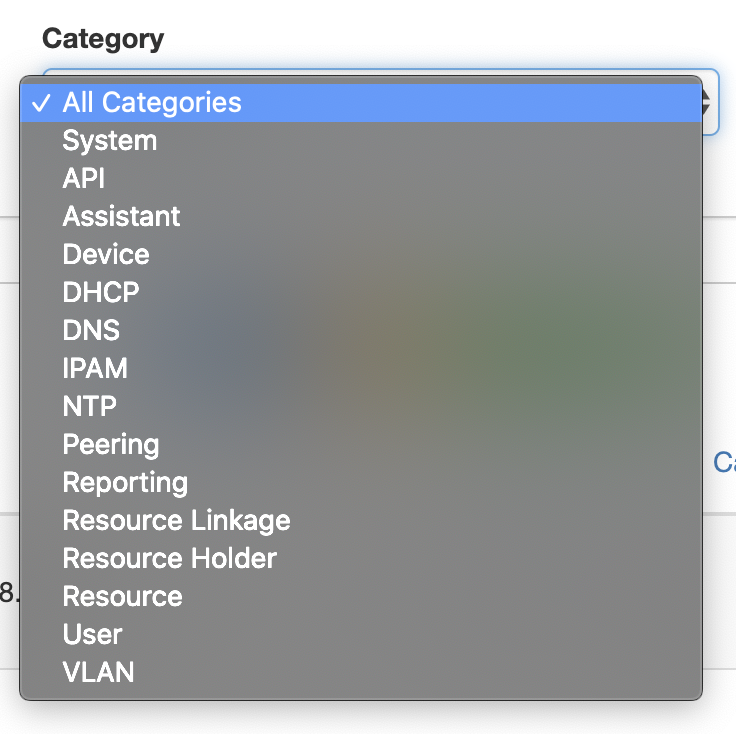The height and width of the screenshot is (734, 736).
Task: Click the partially hidden blue link at right
Action: (725, 462)
